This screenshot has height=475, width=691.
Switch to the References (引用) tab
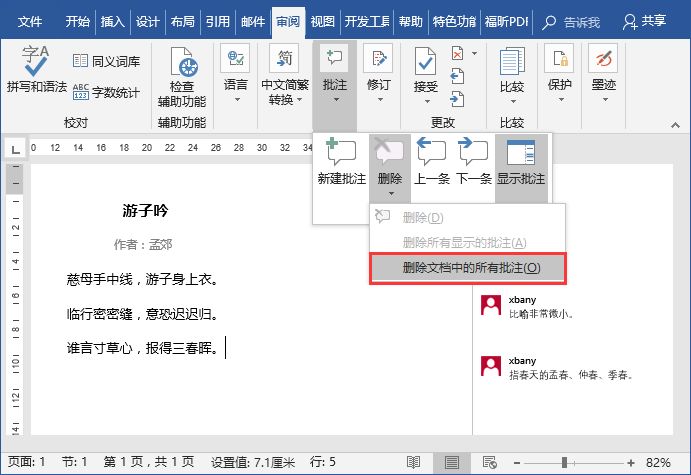(218, 22)
